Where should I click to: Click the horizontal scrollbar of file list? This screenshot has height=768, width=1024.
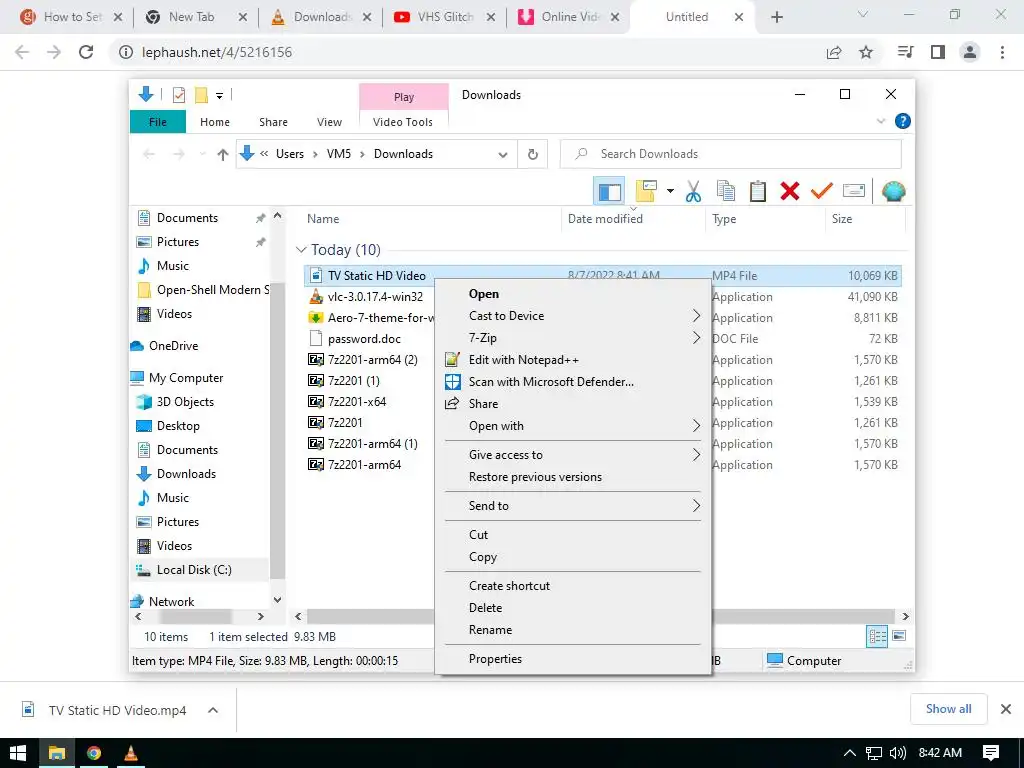[x=601, y=616]
